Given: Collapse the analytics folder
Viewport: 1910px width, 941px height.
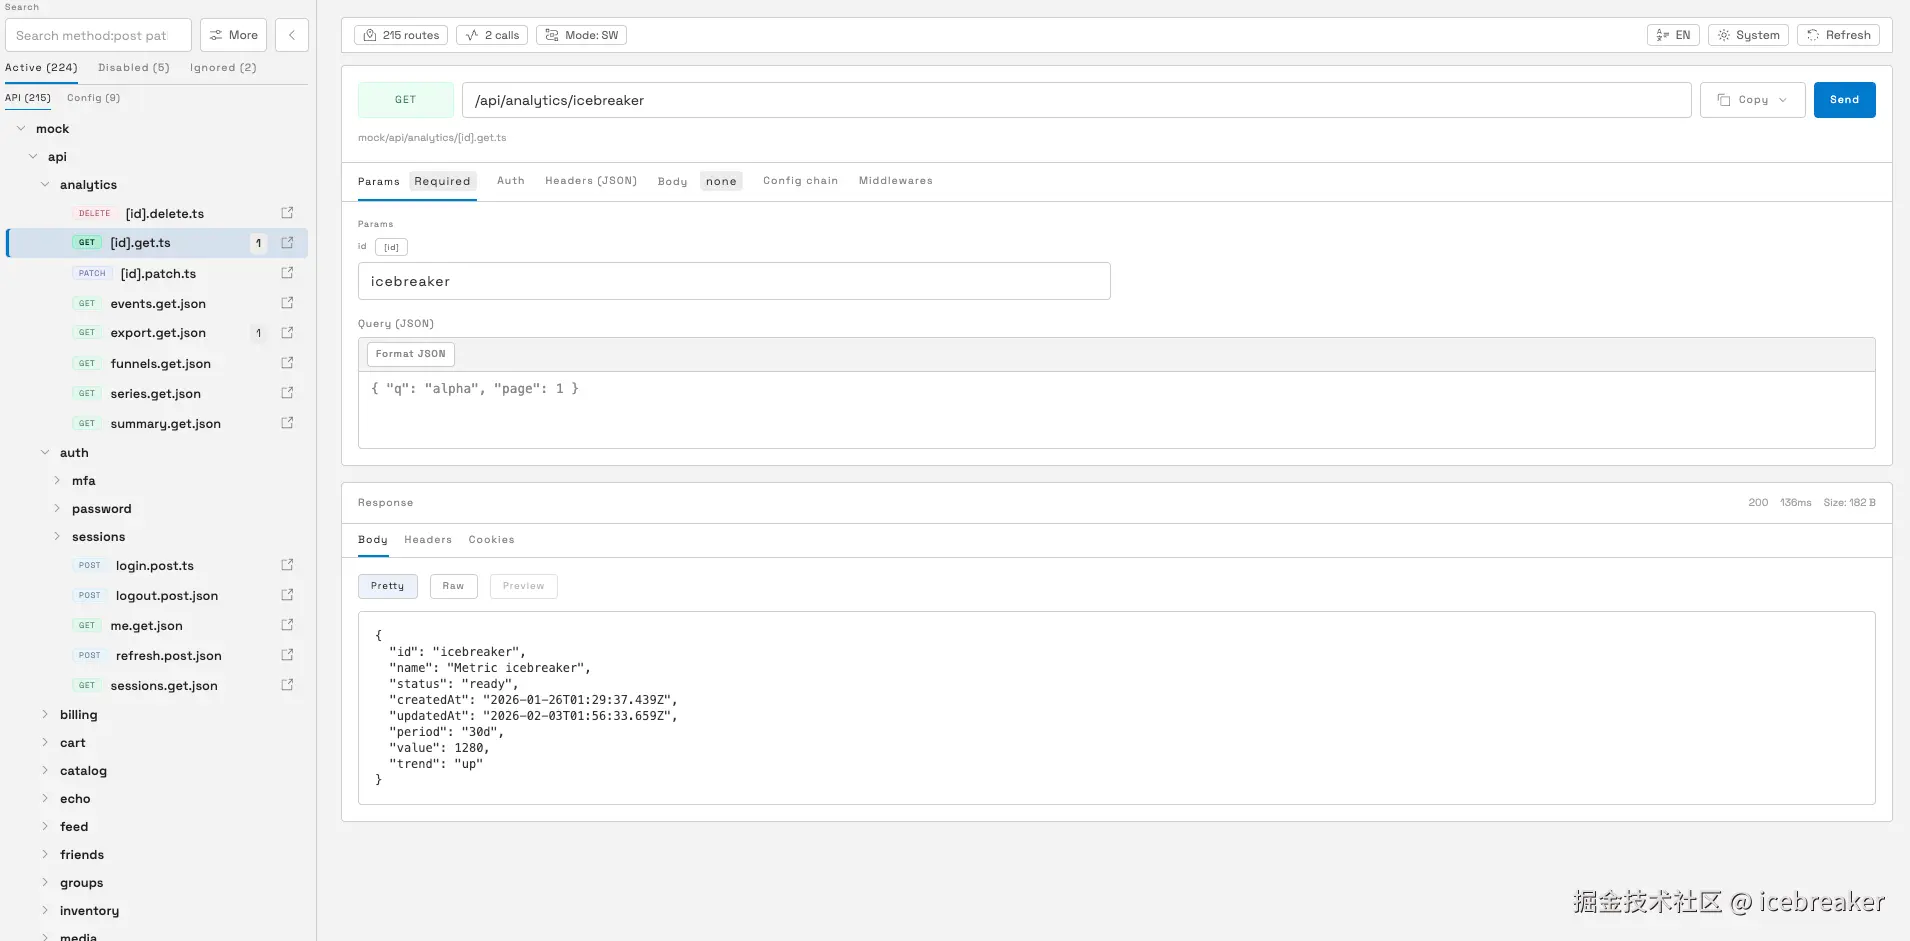Looking at the screenshot, I should point(45,185).
